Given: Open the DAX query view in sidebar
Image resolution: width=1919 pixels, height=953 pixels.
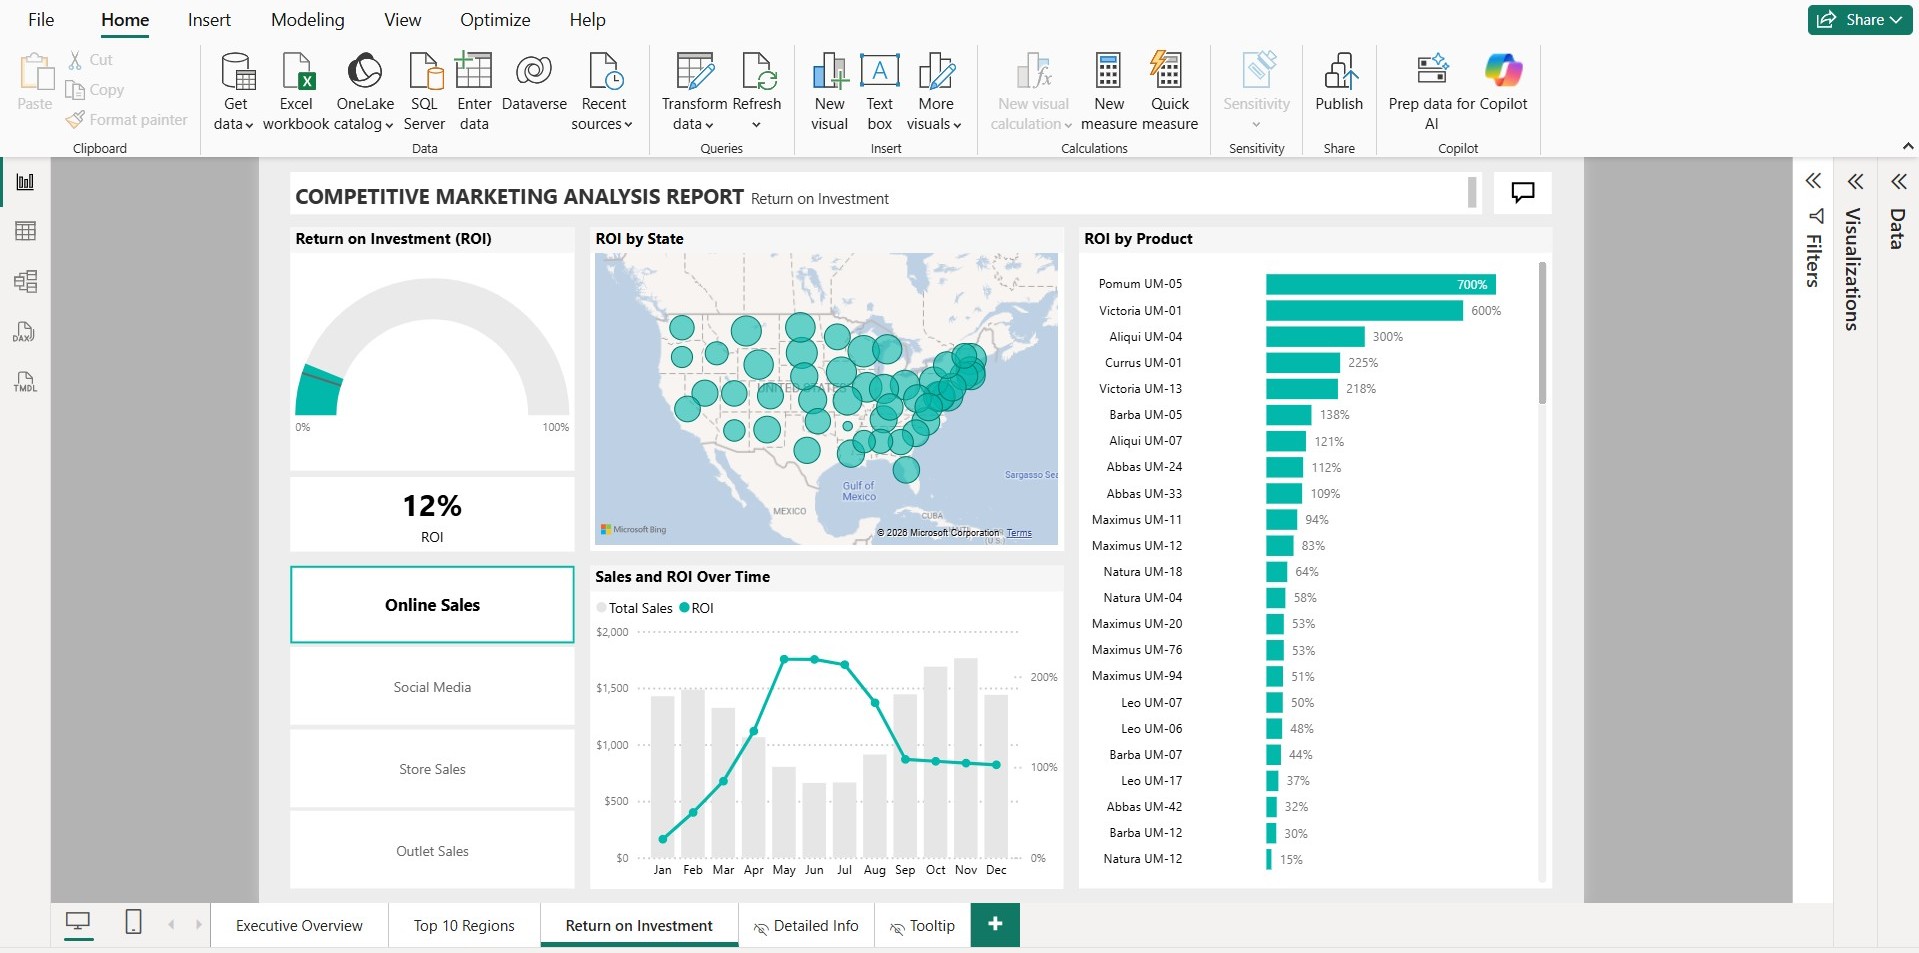Looking at the screenshot, I should click(x=25, y=332).
